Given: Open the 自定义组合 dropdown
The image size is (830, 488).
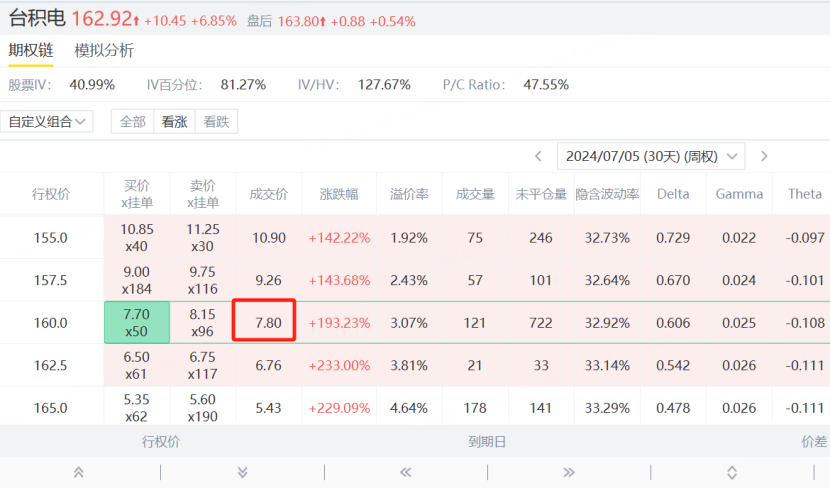Looking at the screenshot, I should pyautogui.click(x=47, y=122).
